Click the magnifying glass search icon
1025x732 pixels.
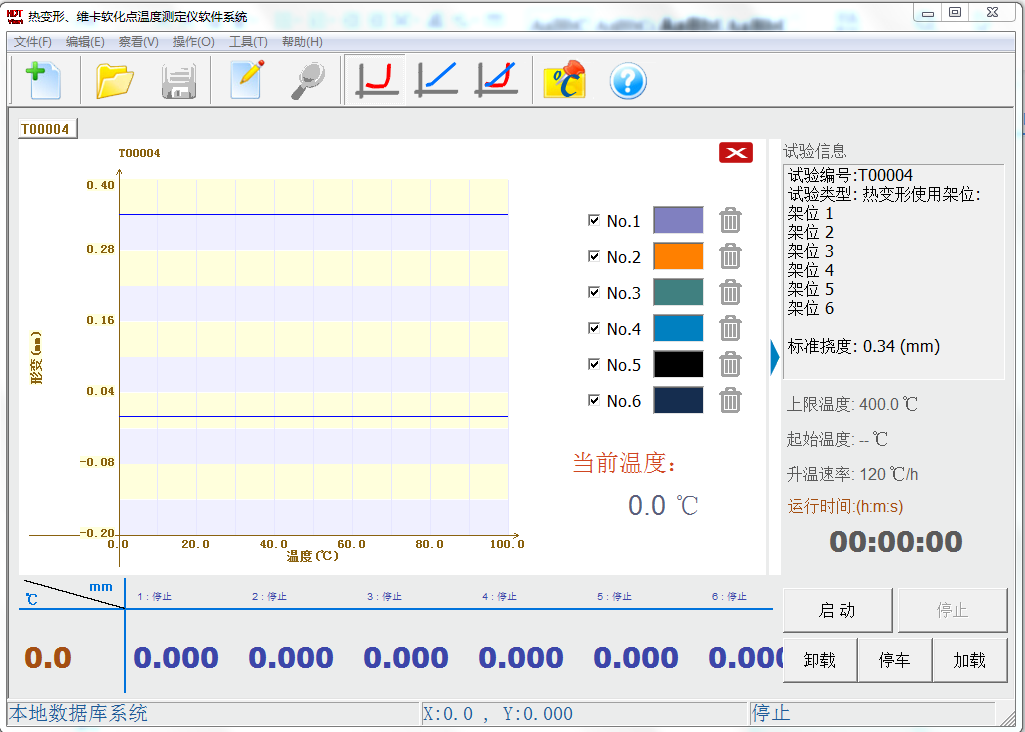307,80
